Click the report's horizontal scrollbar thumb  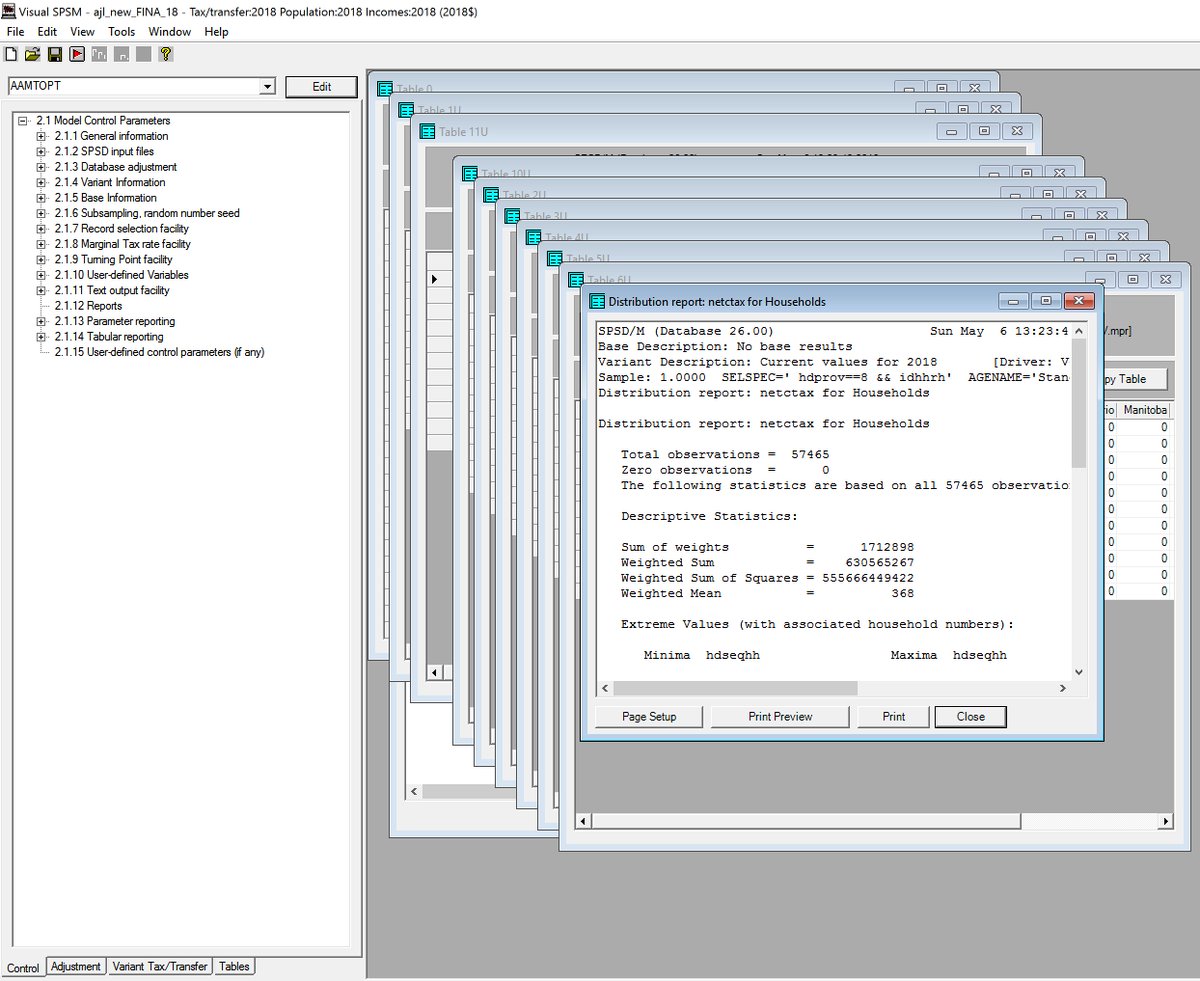coord(735,689)
